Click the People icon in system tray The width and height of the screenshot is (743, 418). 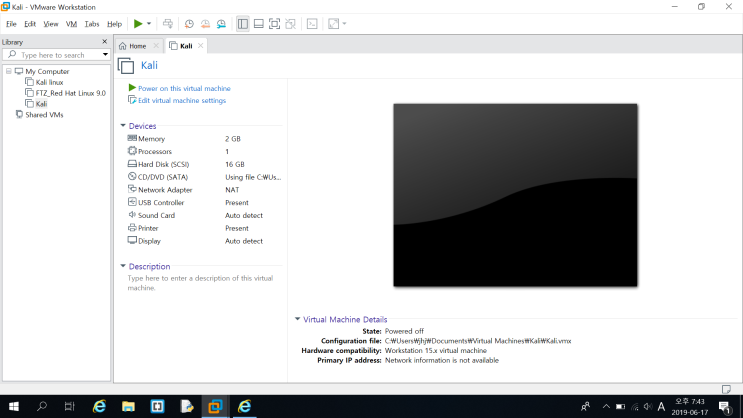click(586, 406)
